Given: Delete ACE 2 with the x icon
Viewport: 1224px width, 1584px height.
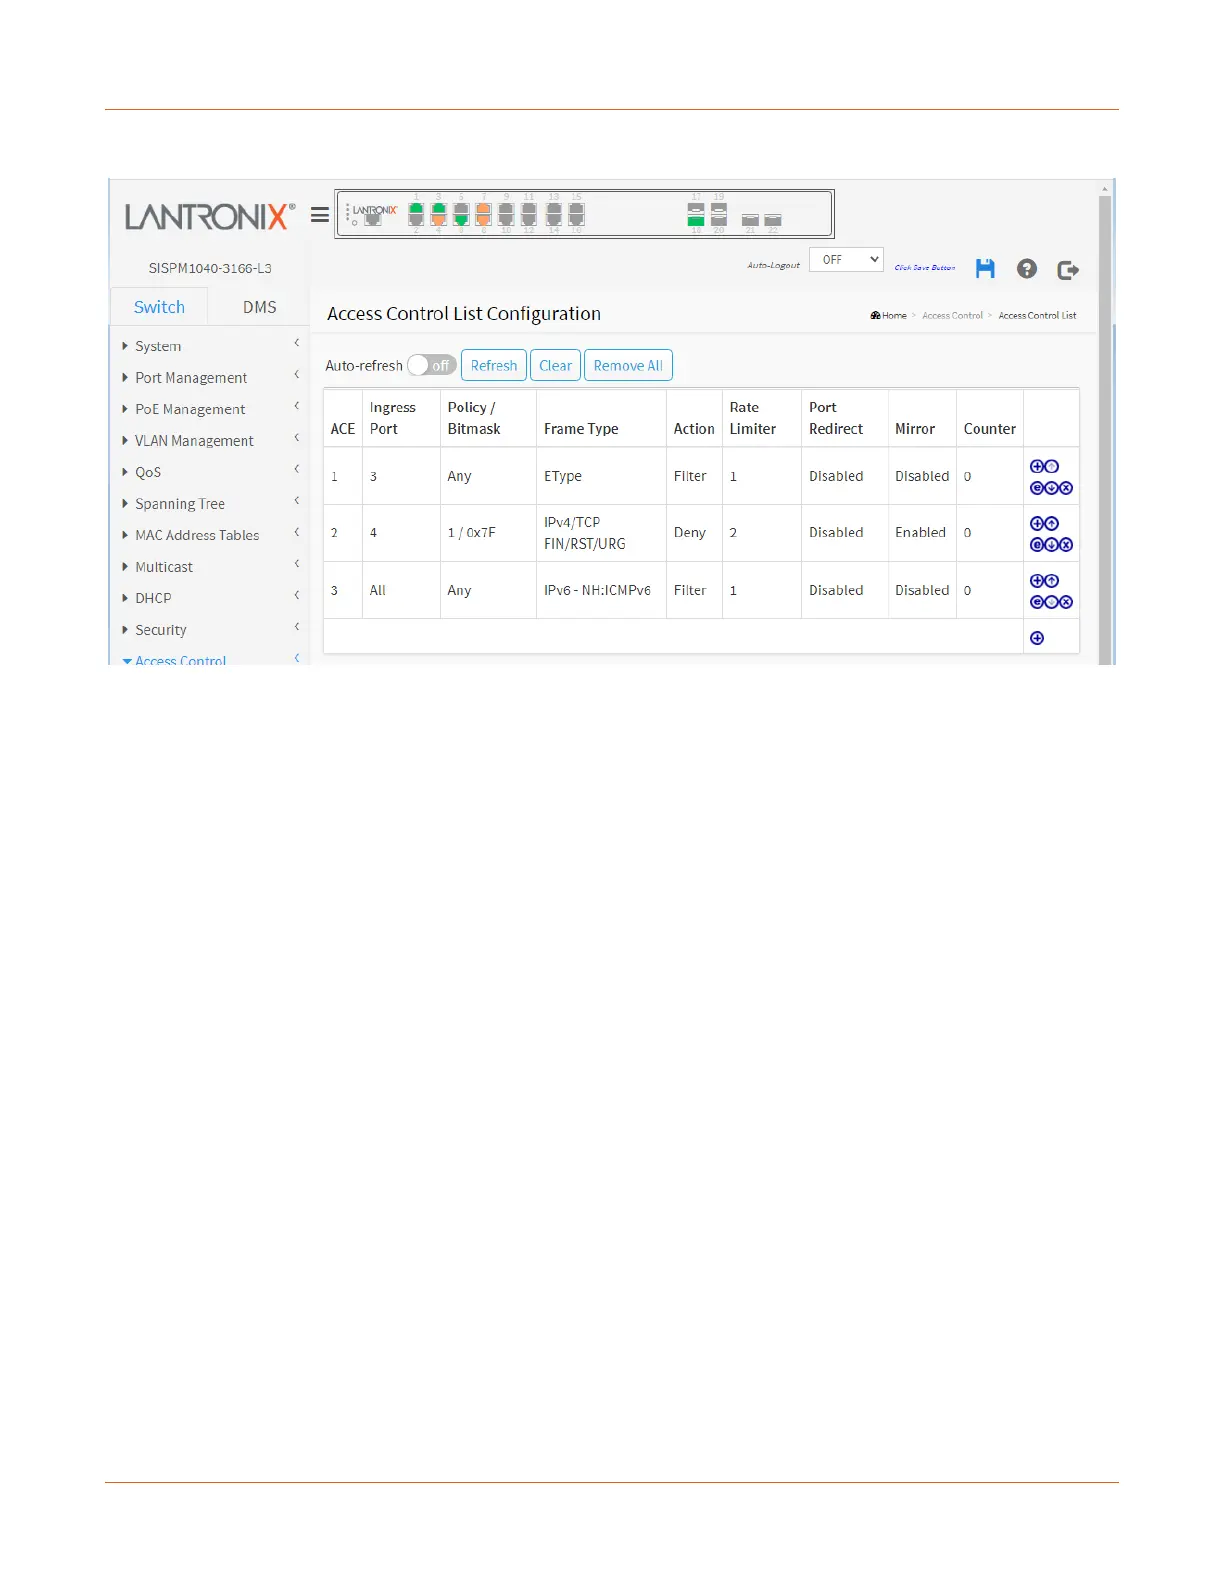Looking at the screenshot, I should [x=1066, y=545].
